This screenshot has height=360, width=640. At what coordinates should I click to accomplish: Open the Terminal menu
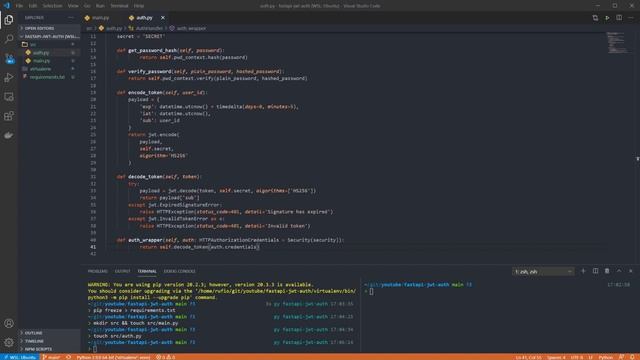tap(119, 6)
